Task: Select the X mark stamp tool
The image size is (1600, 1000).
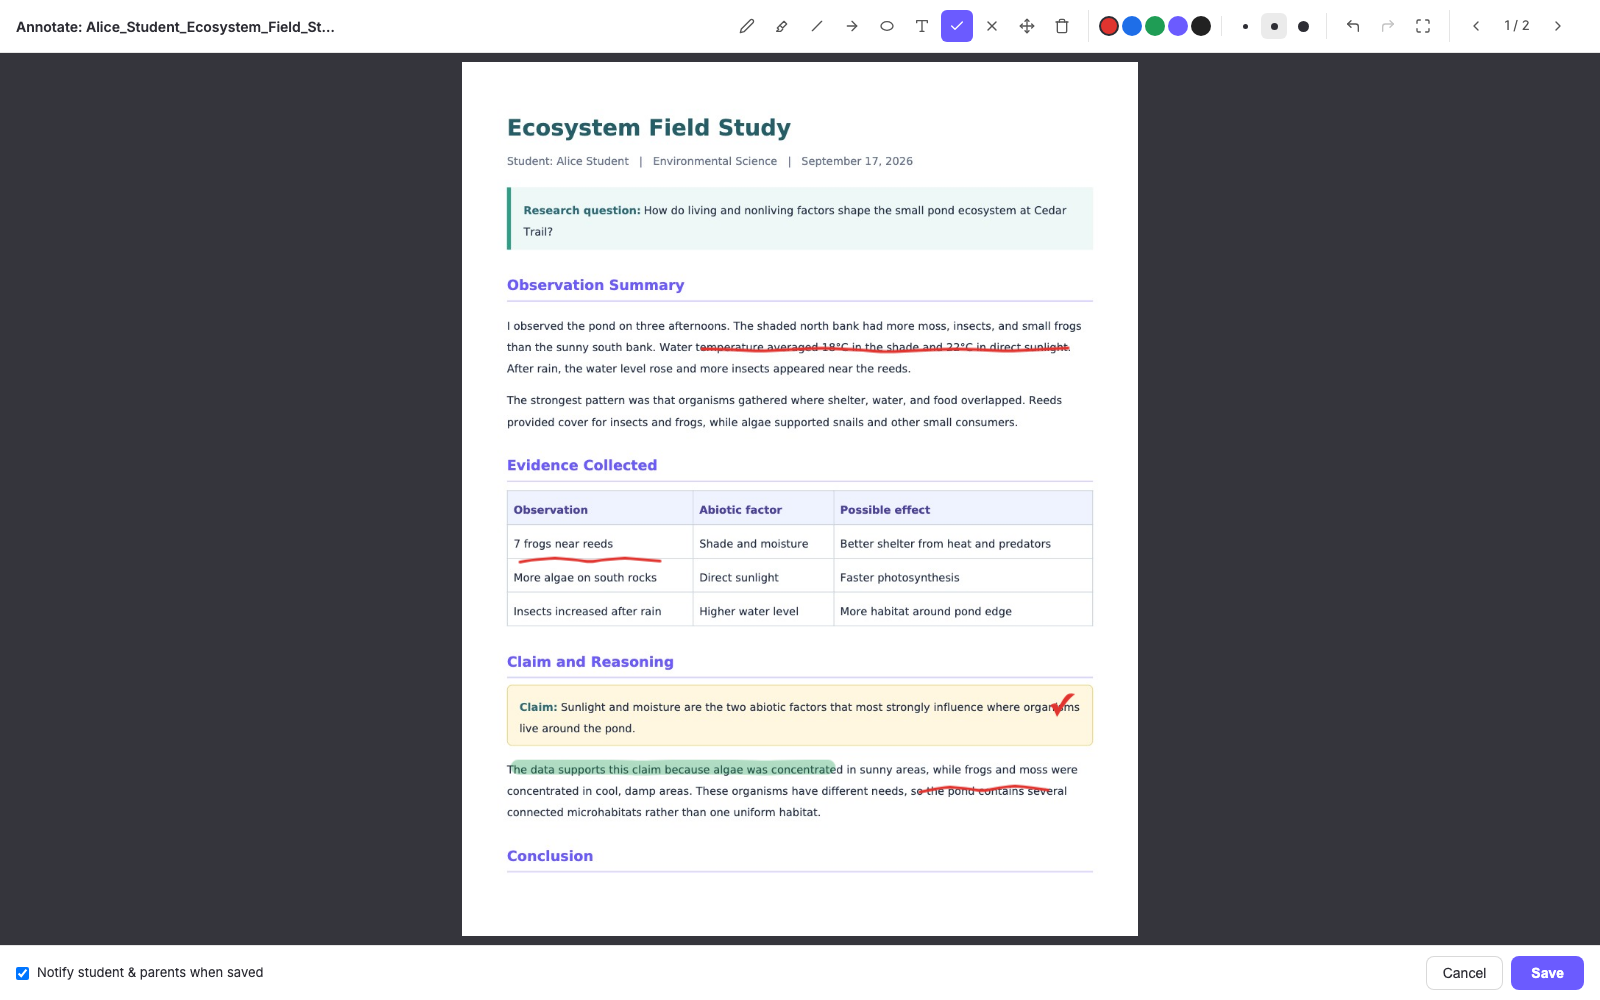Action: [x=992, y=26]
